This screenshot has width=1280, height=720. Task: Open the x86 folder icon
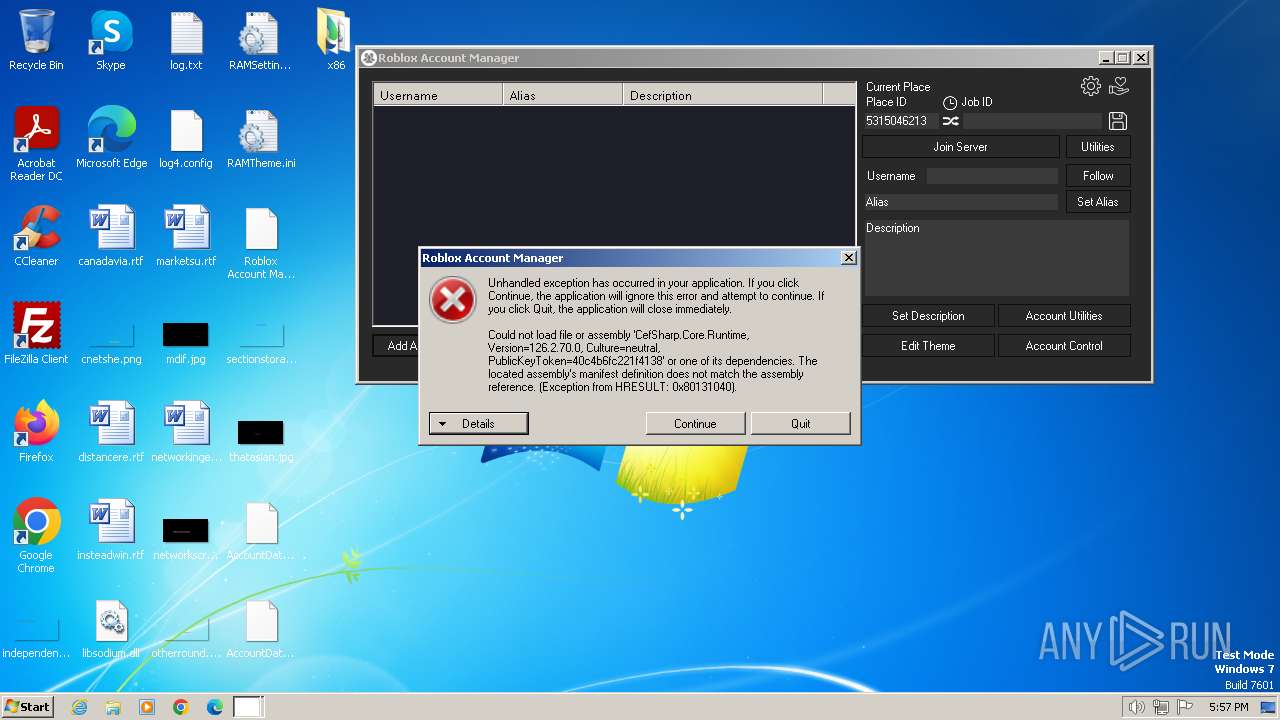335,41
